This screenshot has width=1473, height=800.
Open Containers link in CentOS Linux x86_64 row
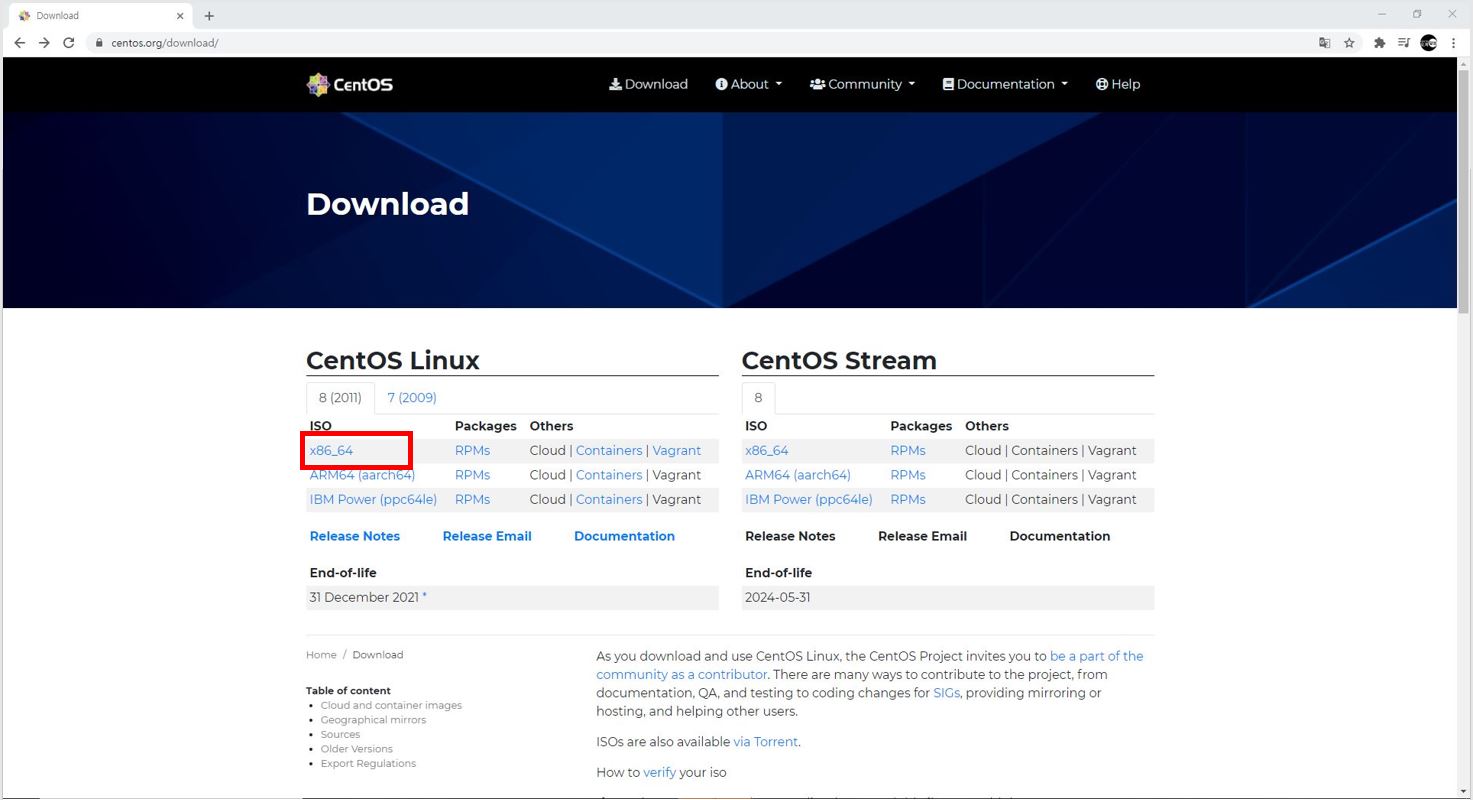pyautogui.click(x=609, y=451)
